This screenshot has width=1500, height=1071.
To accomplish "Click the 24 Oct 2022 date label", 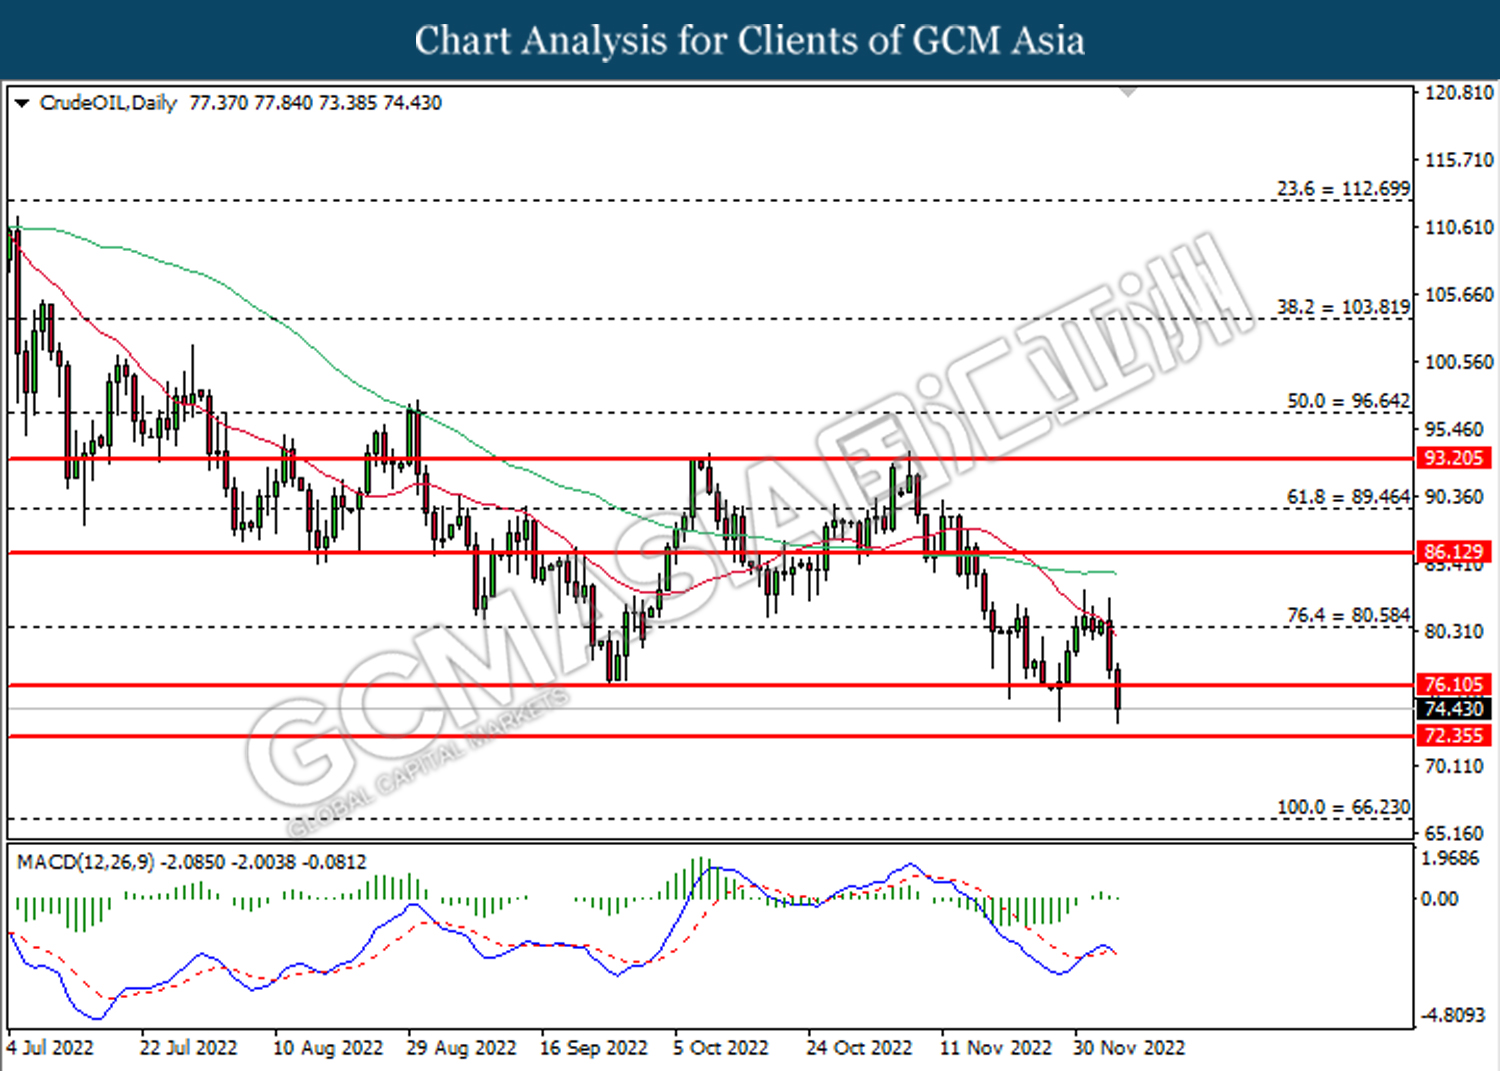I will [x=860, y=1048].
